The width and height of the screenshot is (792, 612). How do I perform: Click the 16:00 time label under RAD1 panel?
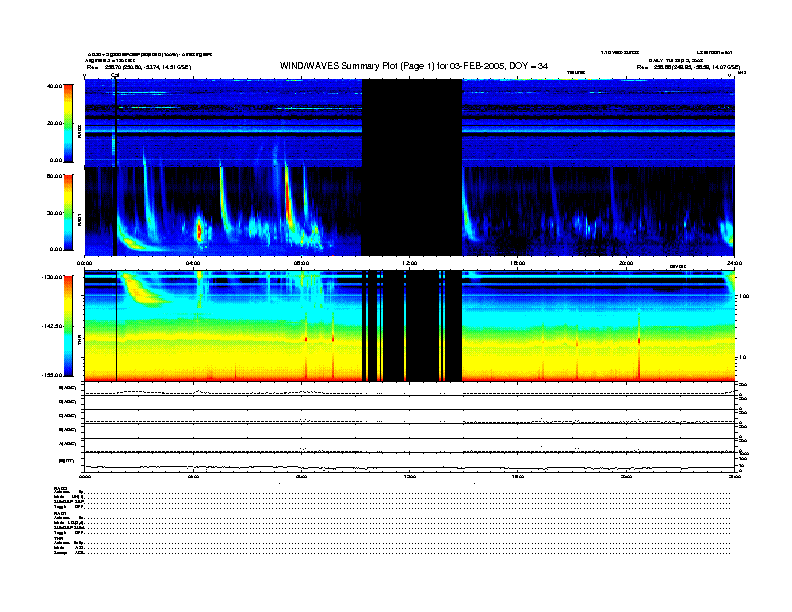518,263
